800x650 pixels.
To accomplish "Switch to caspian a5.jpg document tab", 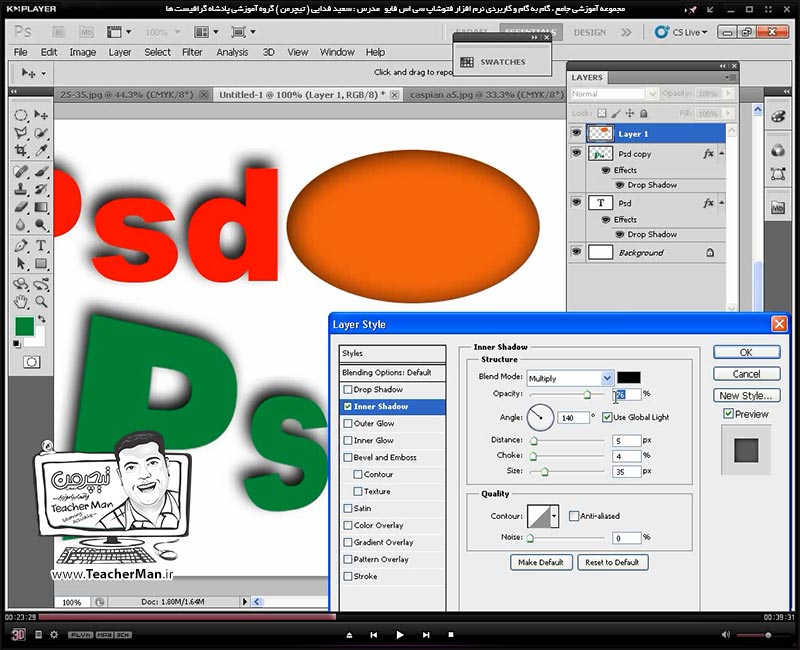I will [x=486, y=94].
